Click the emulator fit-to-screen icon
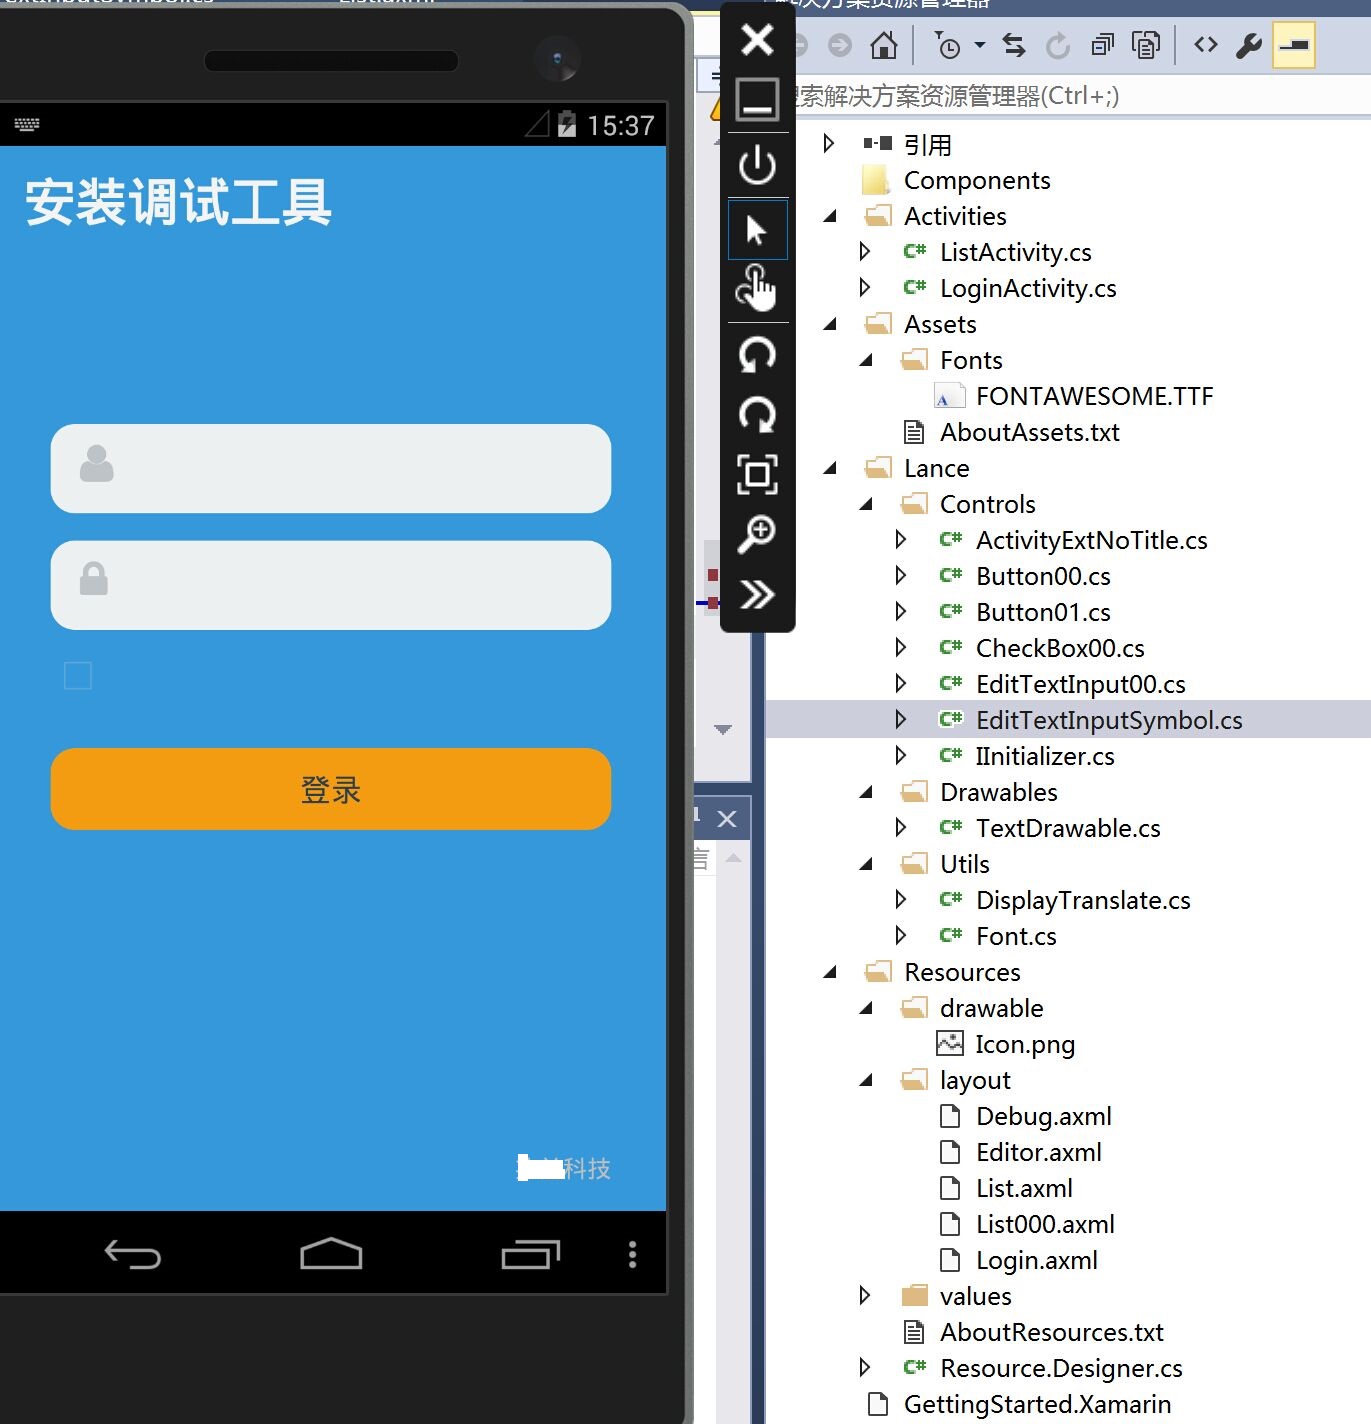 (757, 474)
